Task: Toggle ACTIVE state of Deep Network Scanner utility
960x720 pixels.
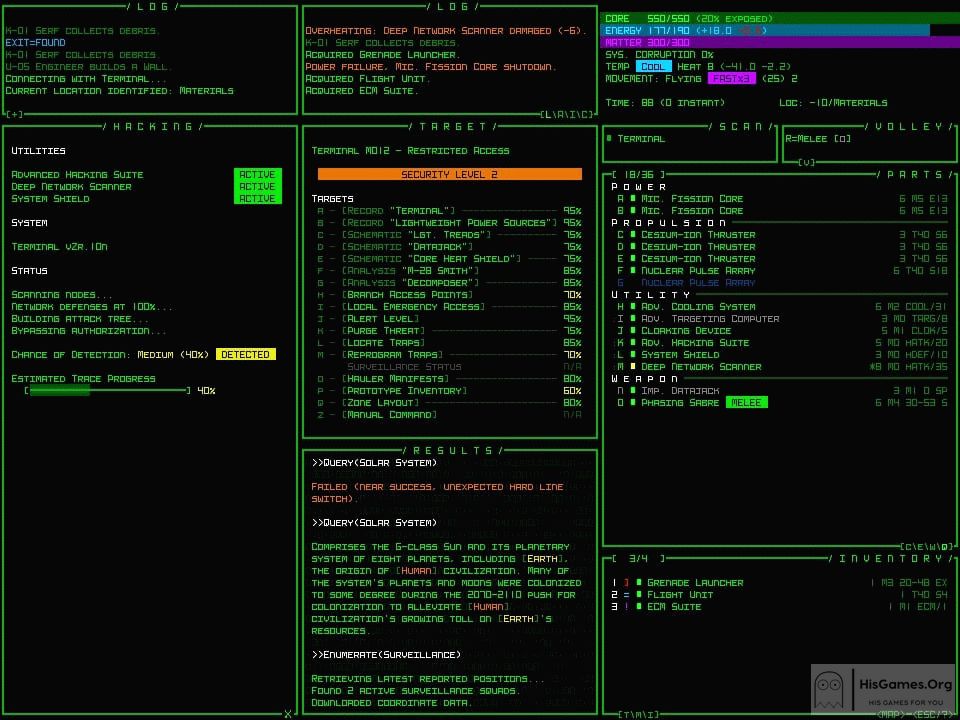Action: (x=257, y=187)
